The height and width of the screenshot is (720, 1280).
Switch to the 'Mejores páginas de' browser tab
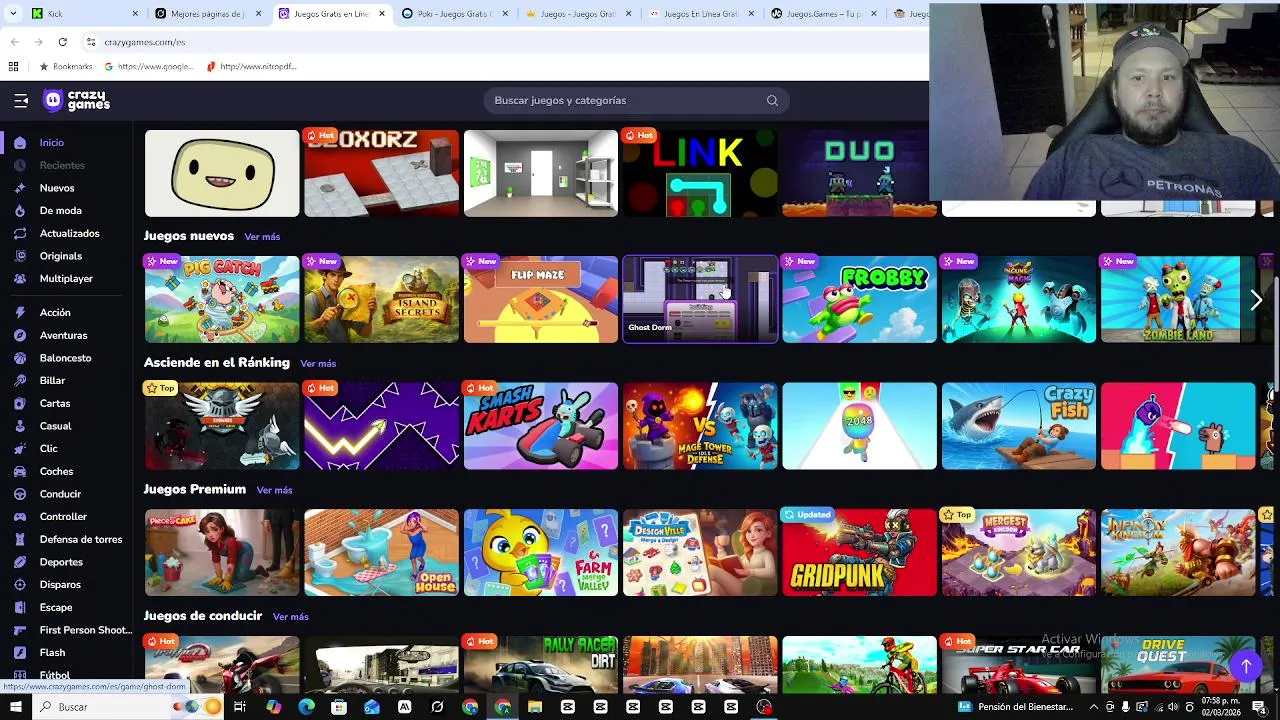[x=208, y=14]
